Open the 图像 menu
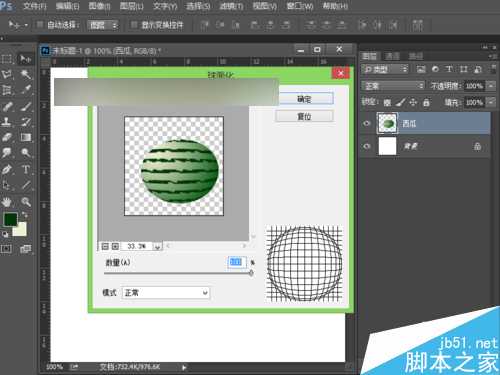 pos(99,6)
